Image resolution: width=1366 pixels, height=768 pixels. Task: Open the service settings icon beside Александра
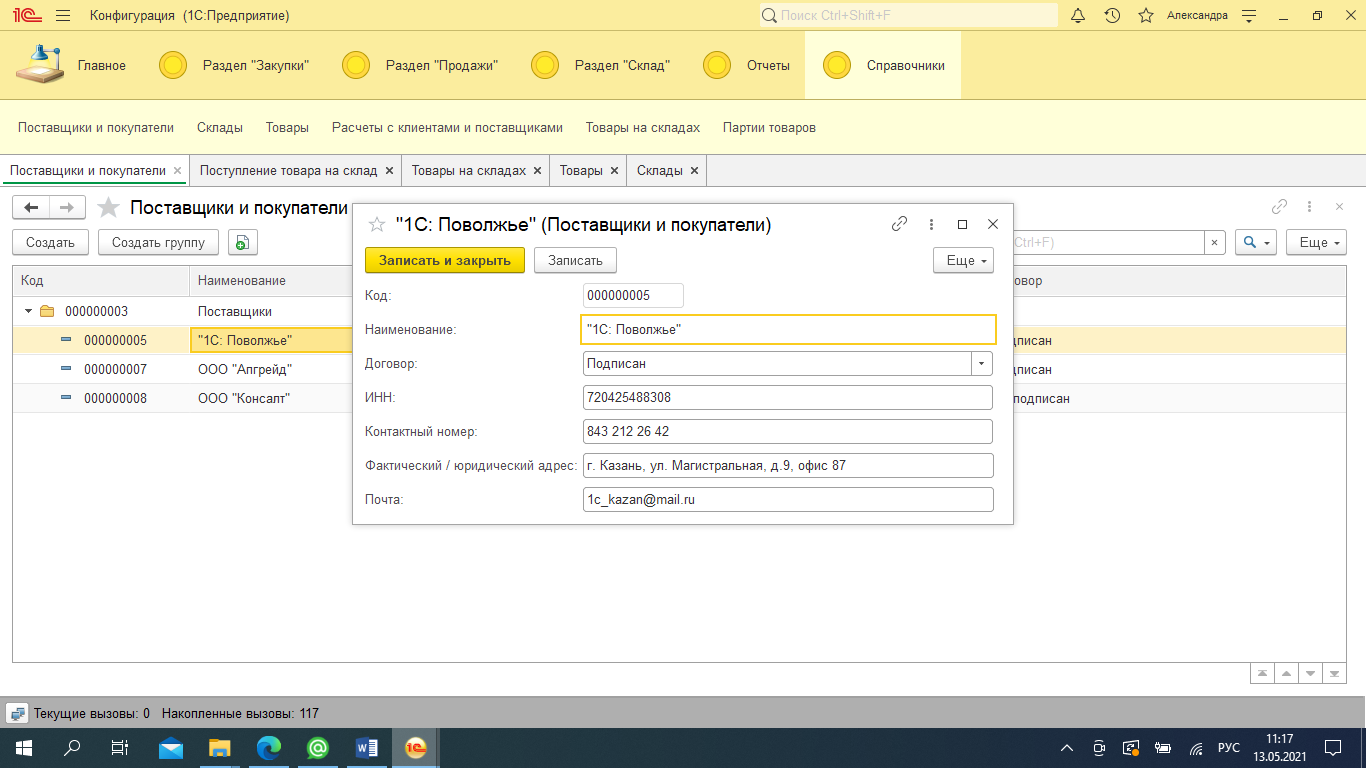coord(1248,15)
